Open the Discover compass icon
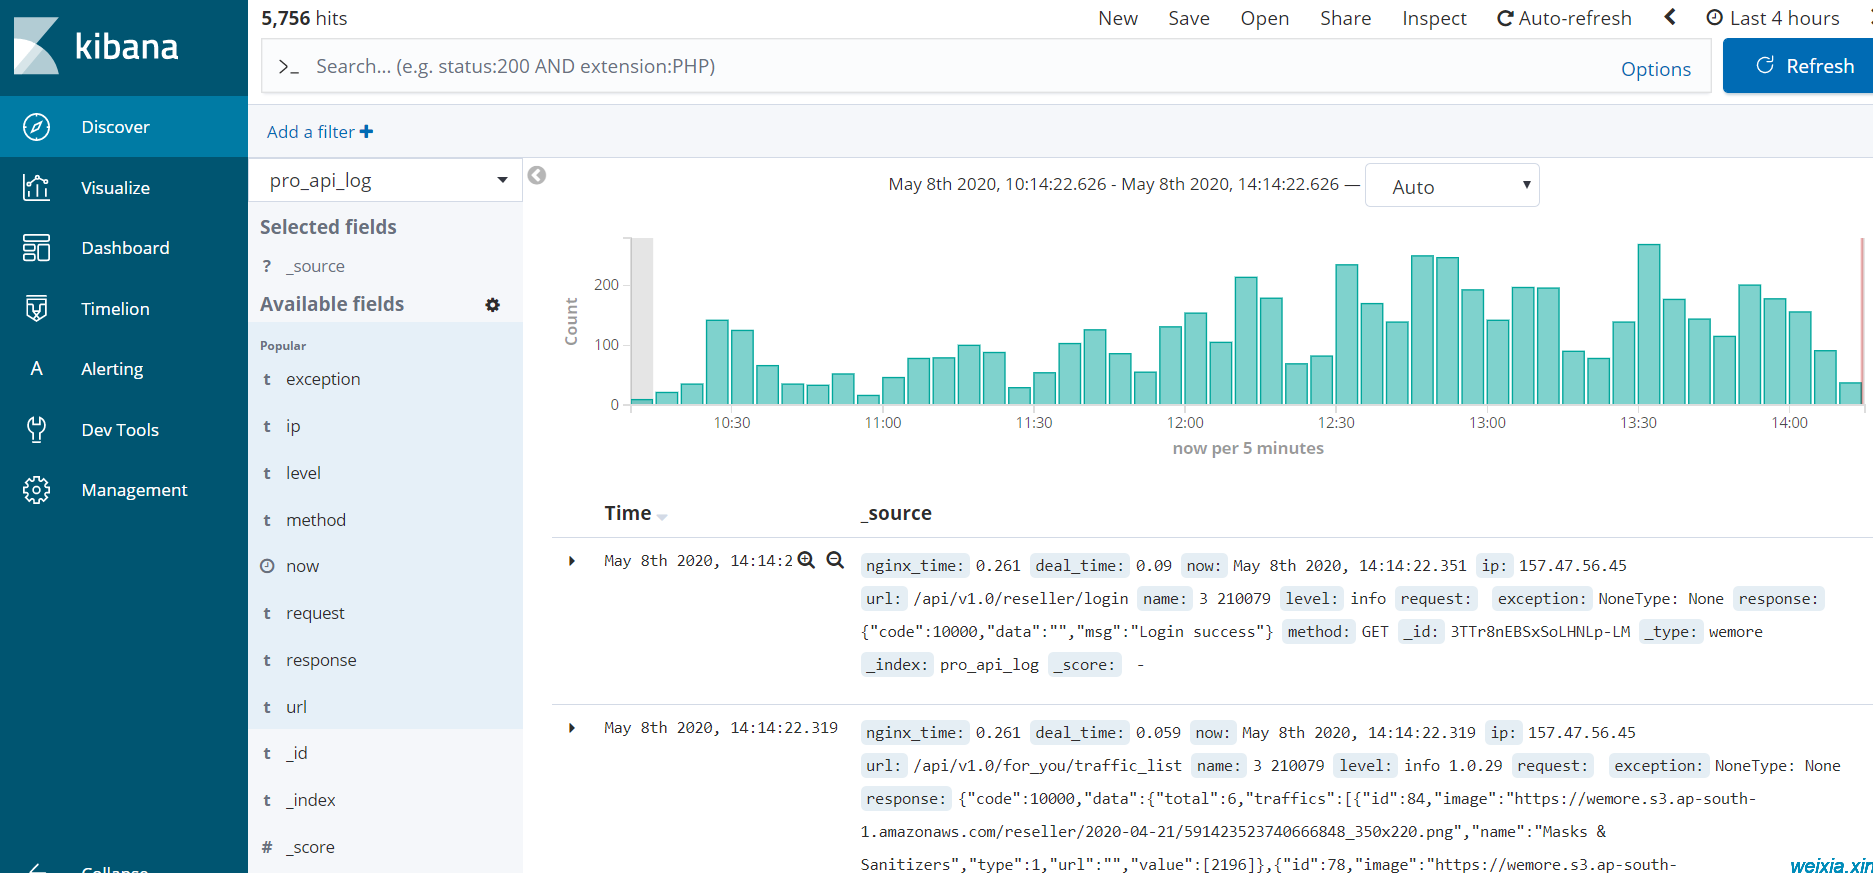This screenshot has height=873, width=1873. click(36, 127)
